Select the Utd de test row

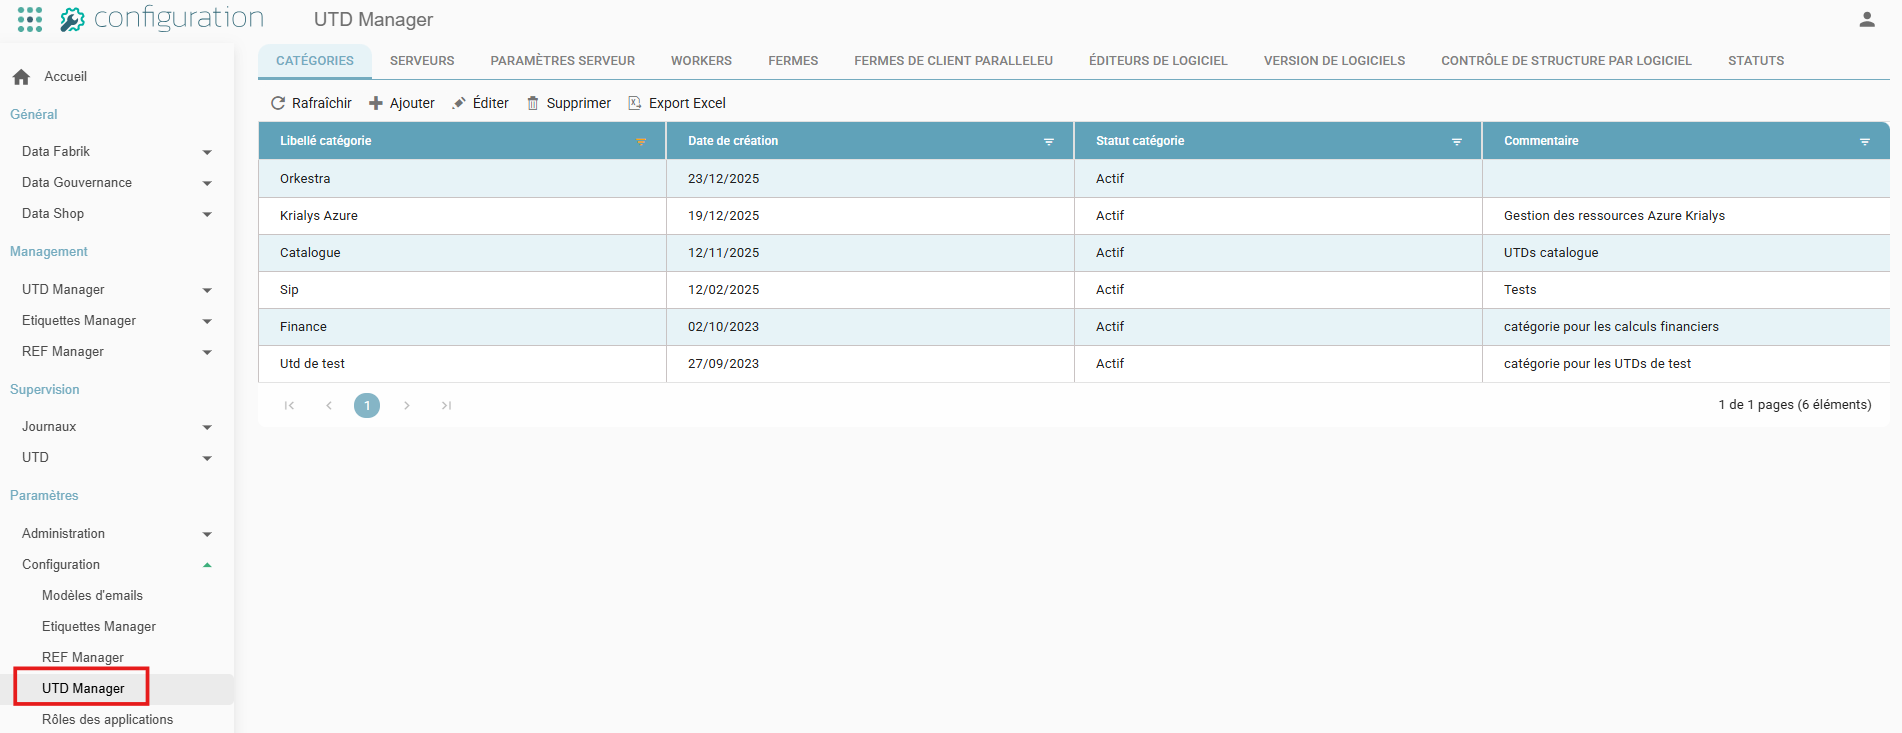[1074, 364]
